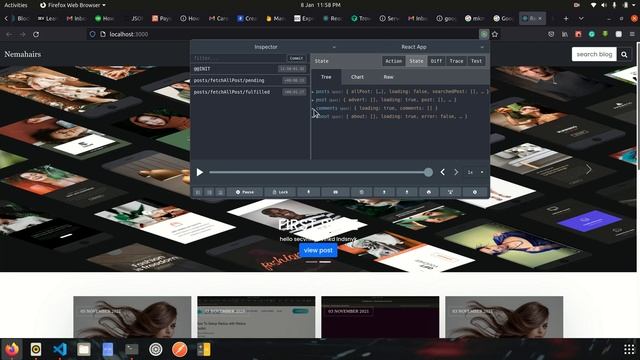Select posts/fetchAllPost/fulfilled action
This screenshot has height=360, width=640.
250,92
